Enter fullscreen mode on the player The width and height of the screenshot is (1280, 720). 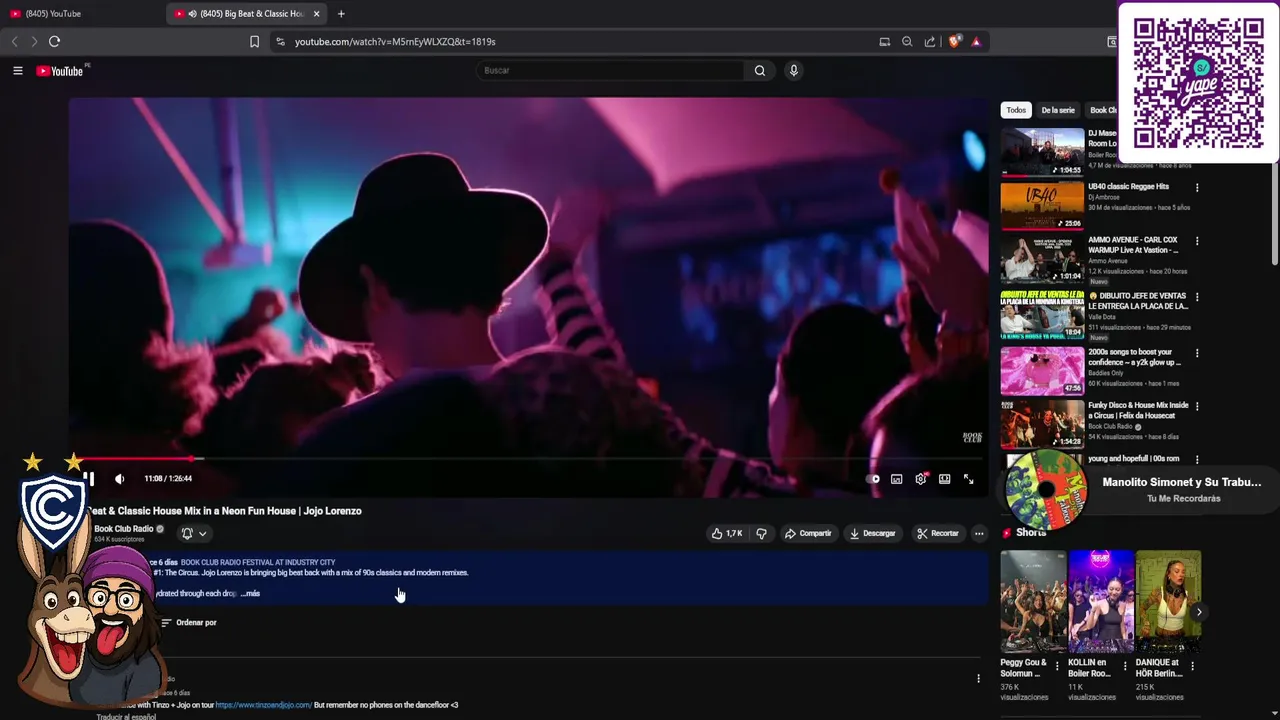click(968, 479)
